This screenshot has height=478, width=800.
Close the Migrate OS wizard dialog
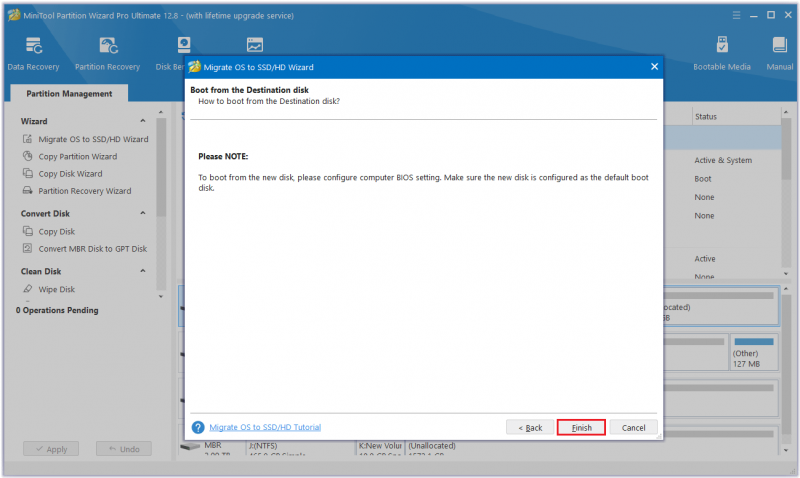[654, 67]
